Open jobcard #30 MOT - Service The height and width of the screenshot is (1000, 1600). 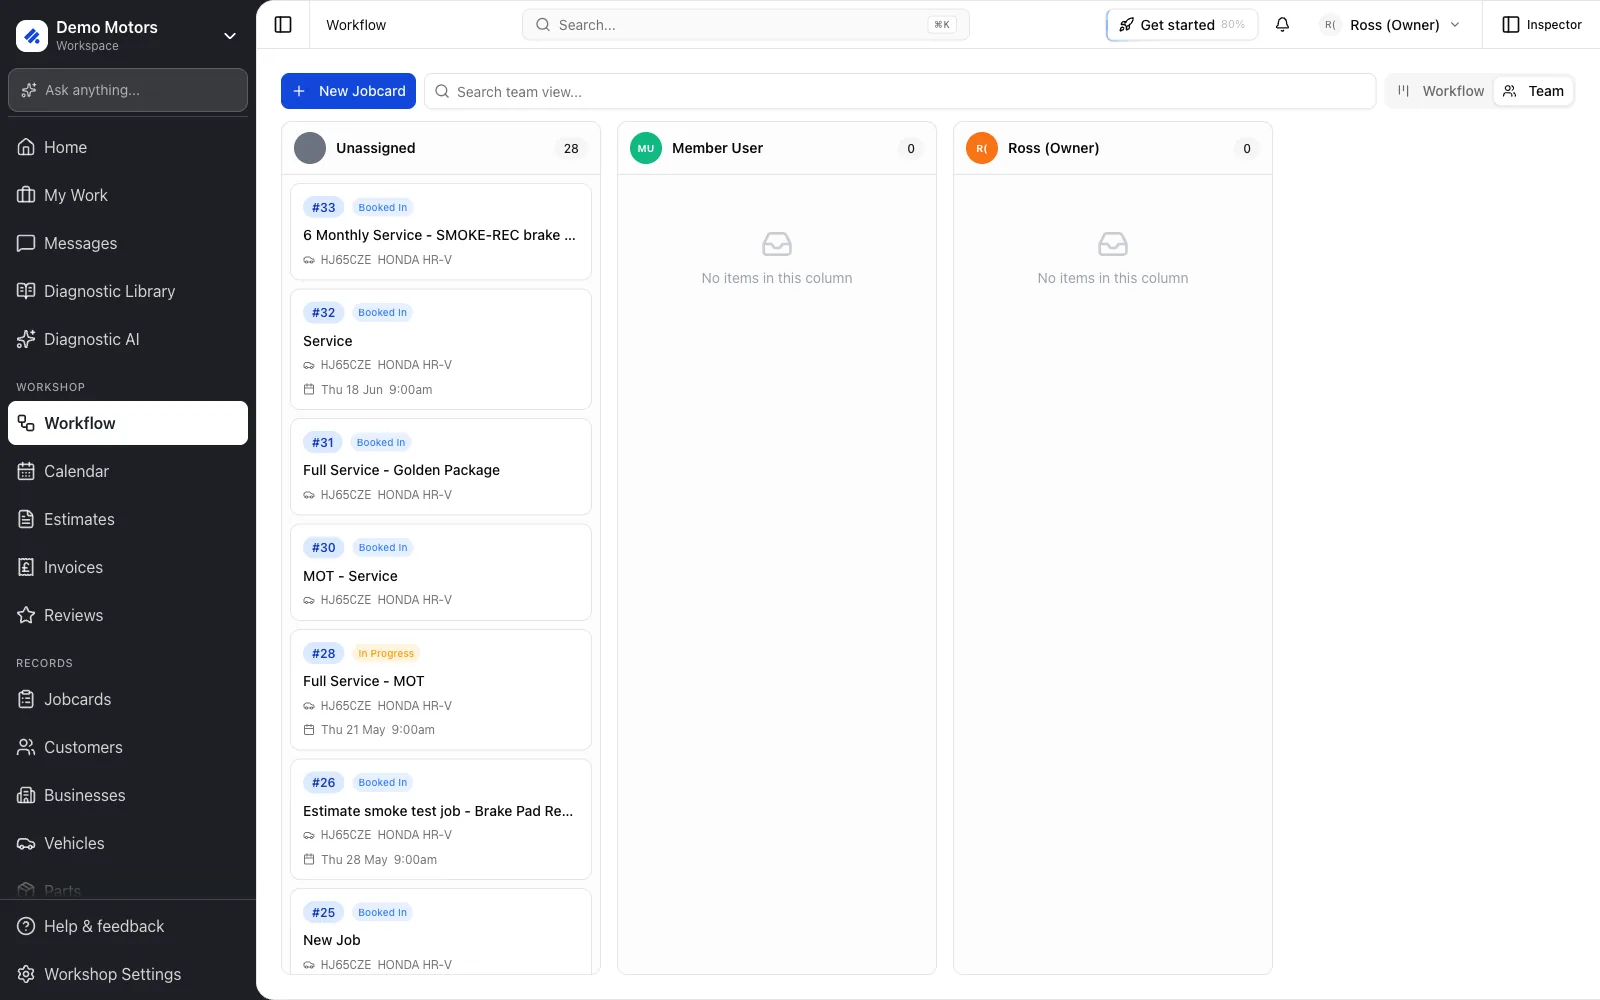point(441,572)
